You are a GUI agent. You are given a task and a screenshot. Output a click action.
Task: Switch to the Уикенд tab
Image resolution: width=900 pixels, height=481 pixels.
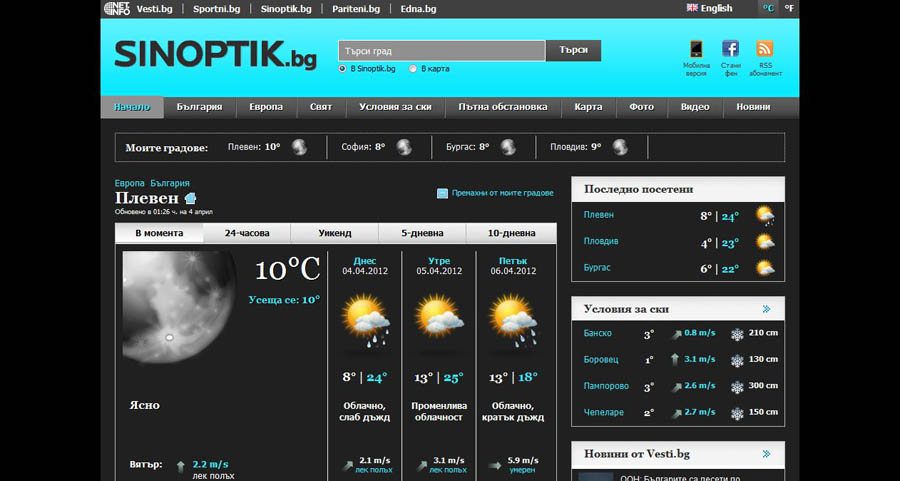[x=335, y=233]
